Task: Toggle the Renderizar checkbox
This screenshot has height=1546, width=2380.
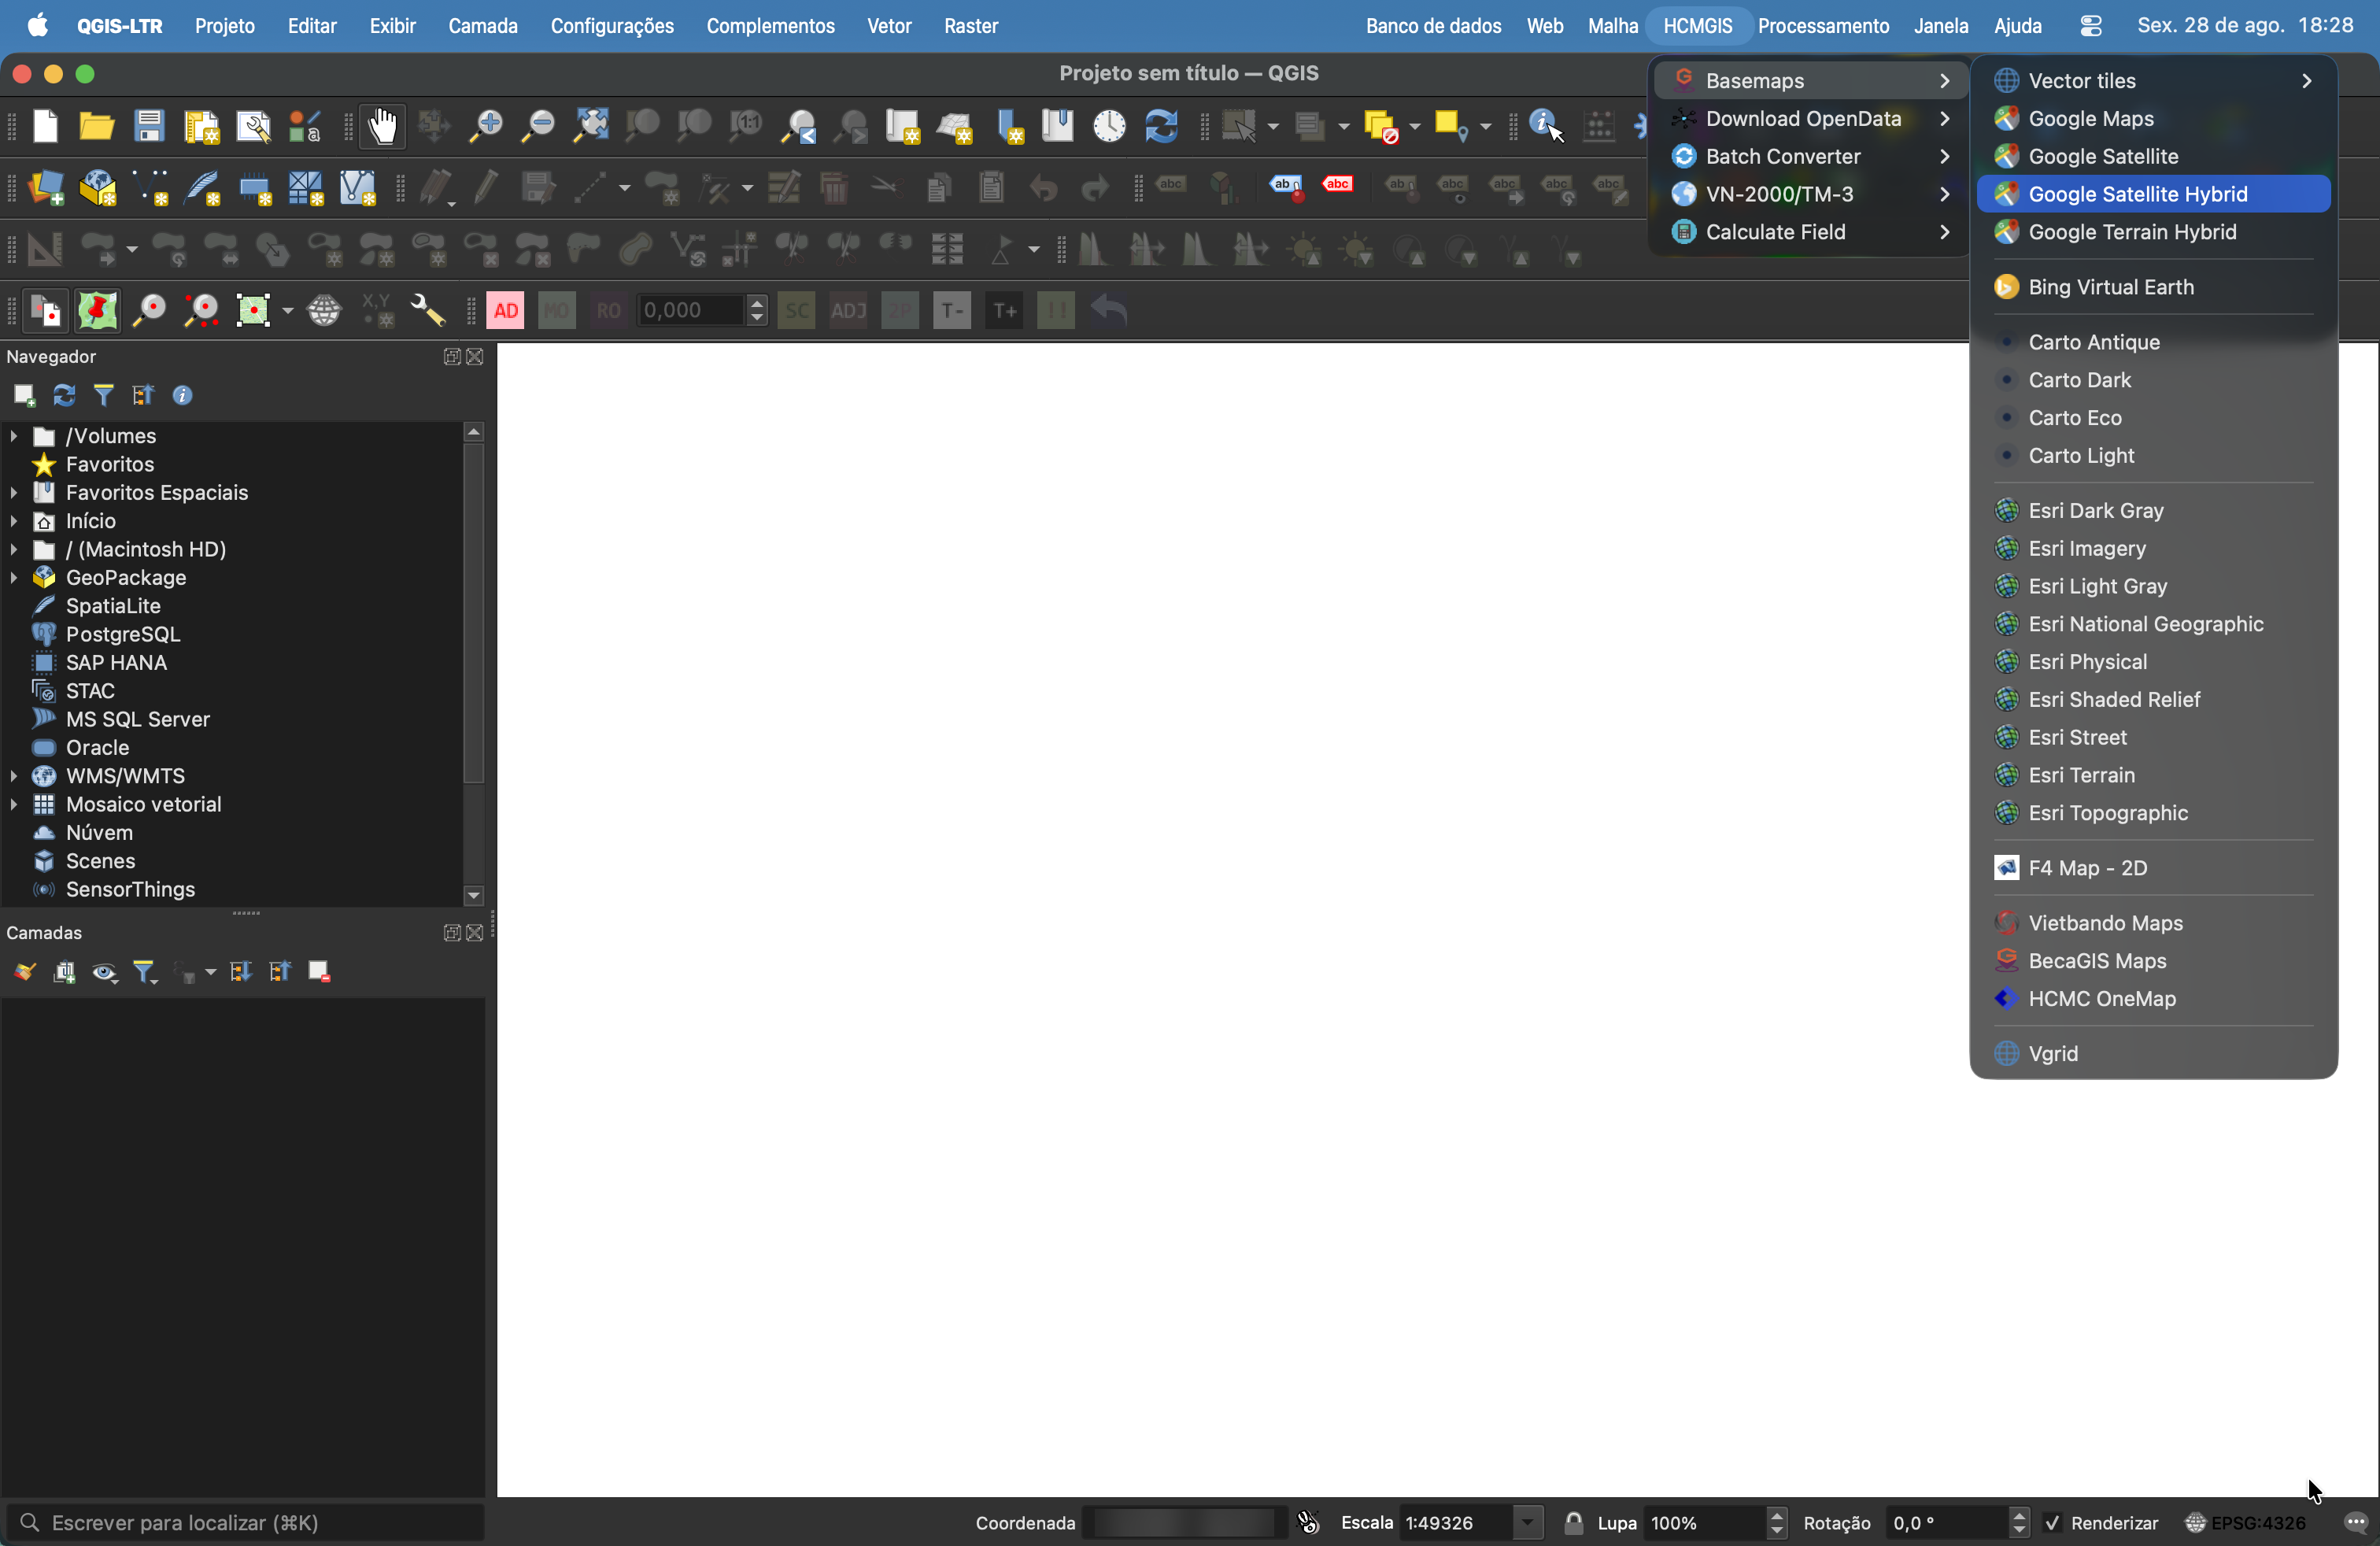Action: [2052, 1523]
